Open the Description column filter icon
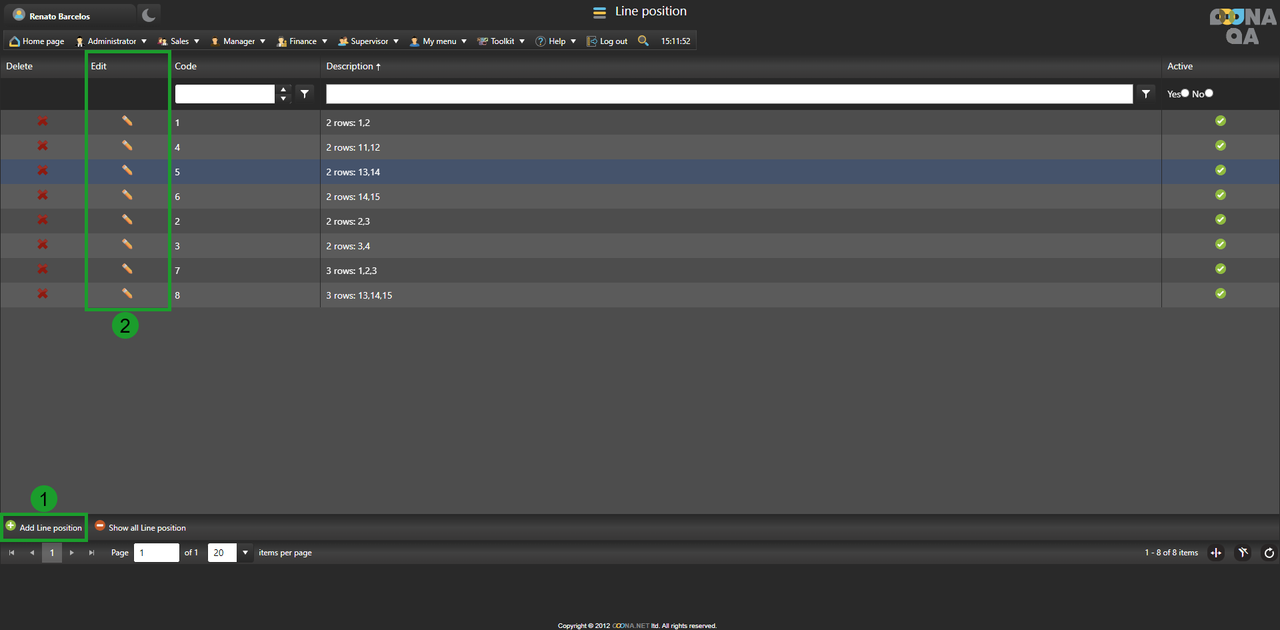Viewport: 1280px width, 630px height. [1146, 93]
